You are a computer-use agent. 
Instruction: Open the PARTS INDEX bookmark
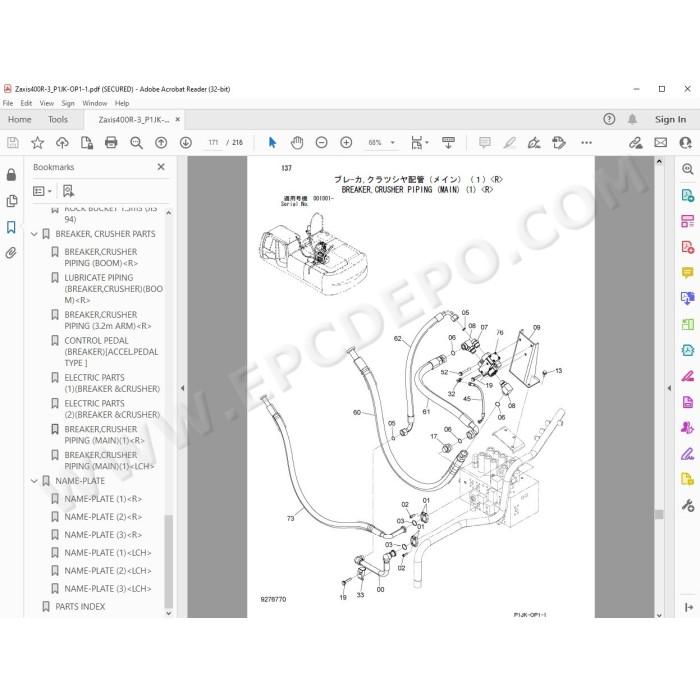[x=80, y=607]
